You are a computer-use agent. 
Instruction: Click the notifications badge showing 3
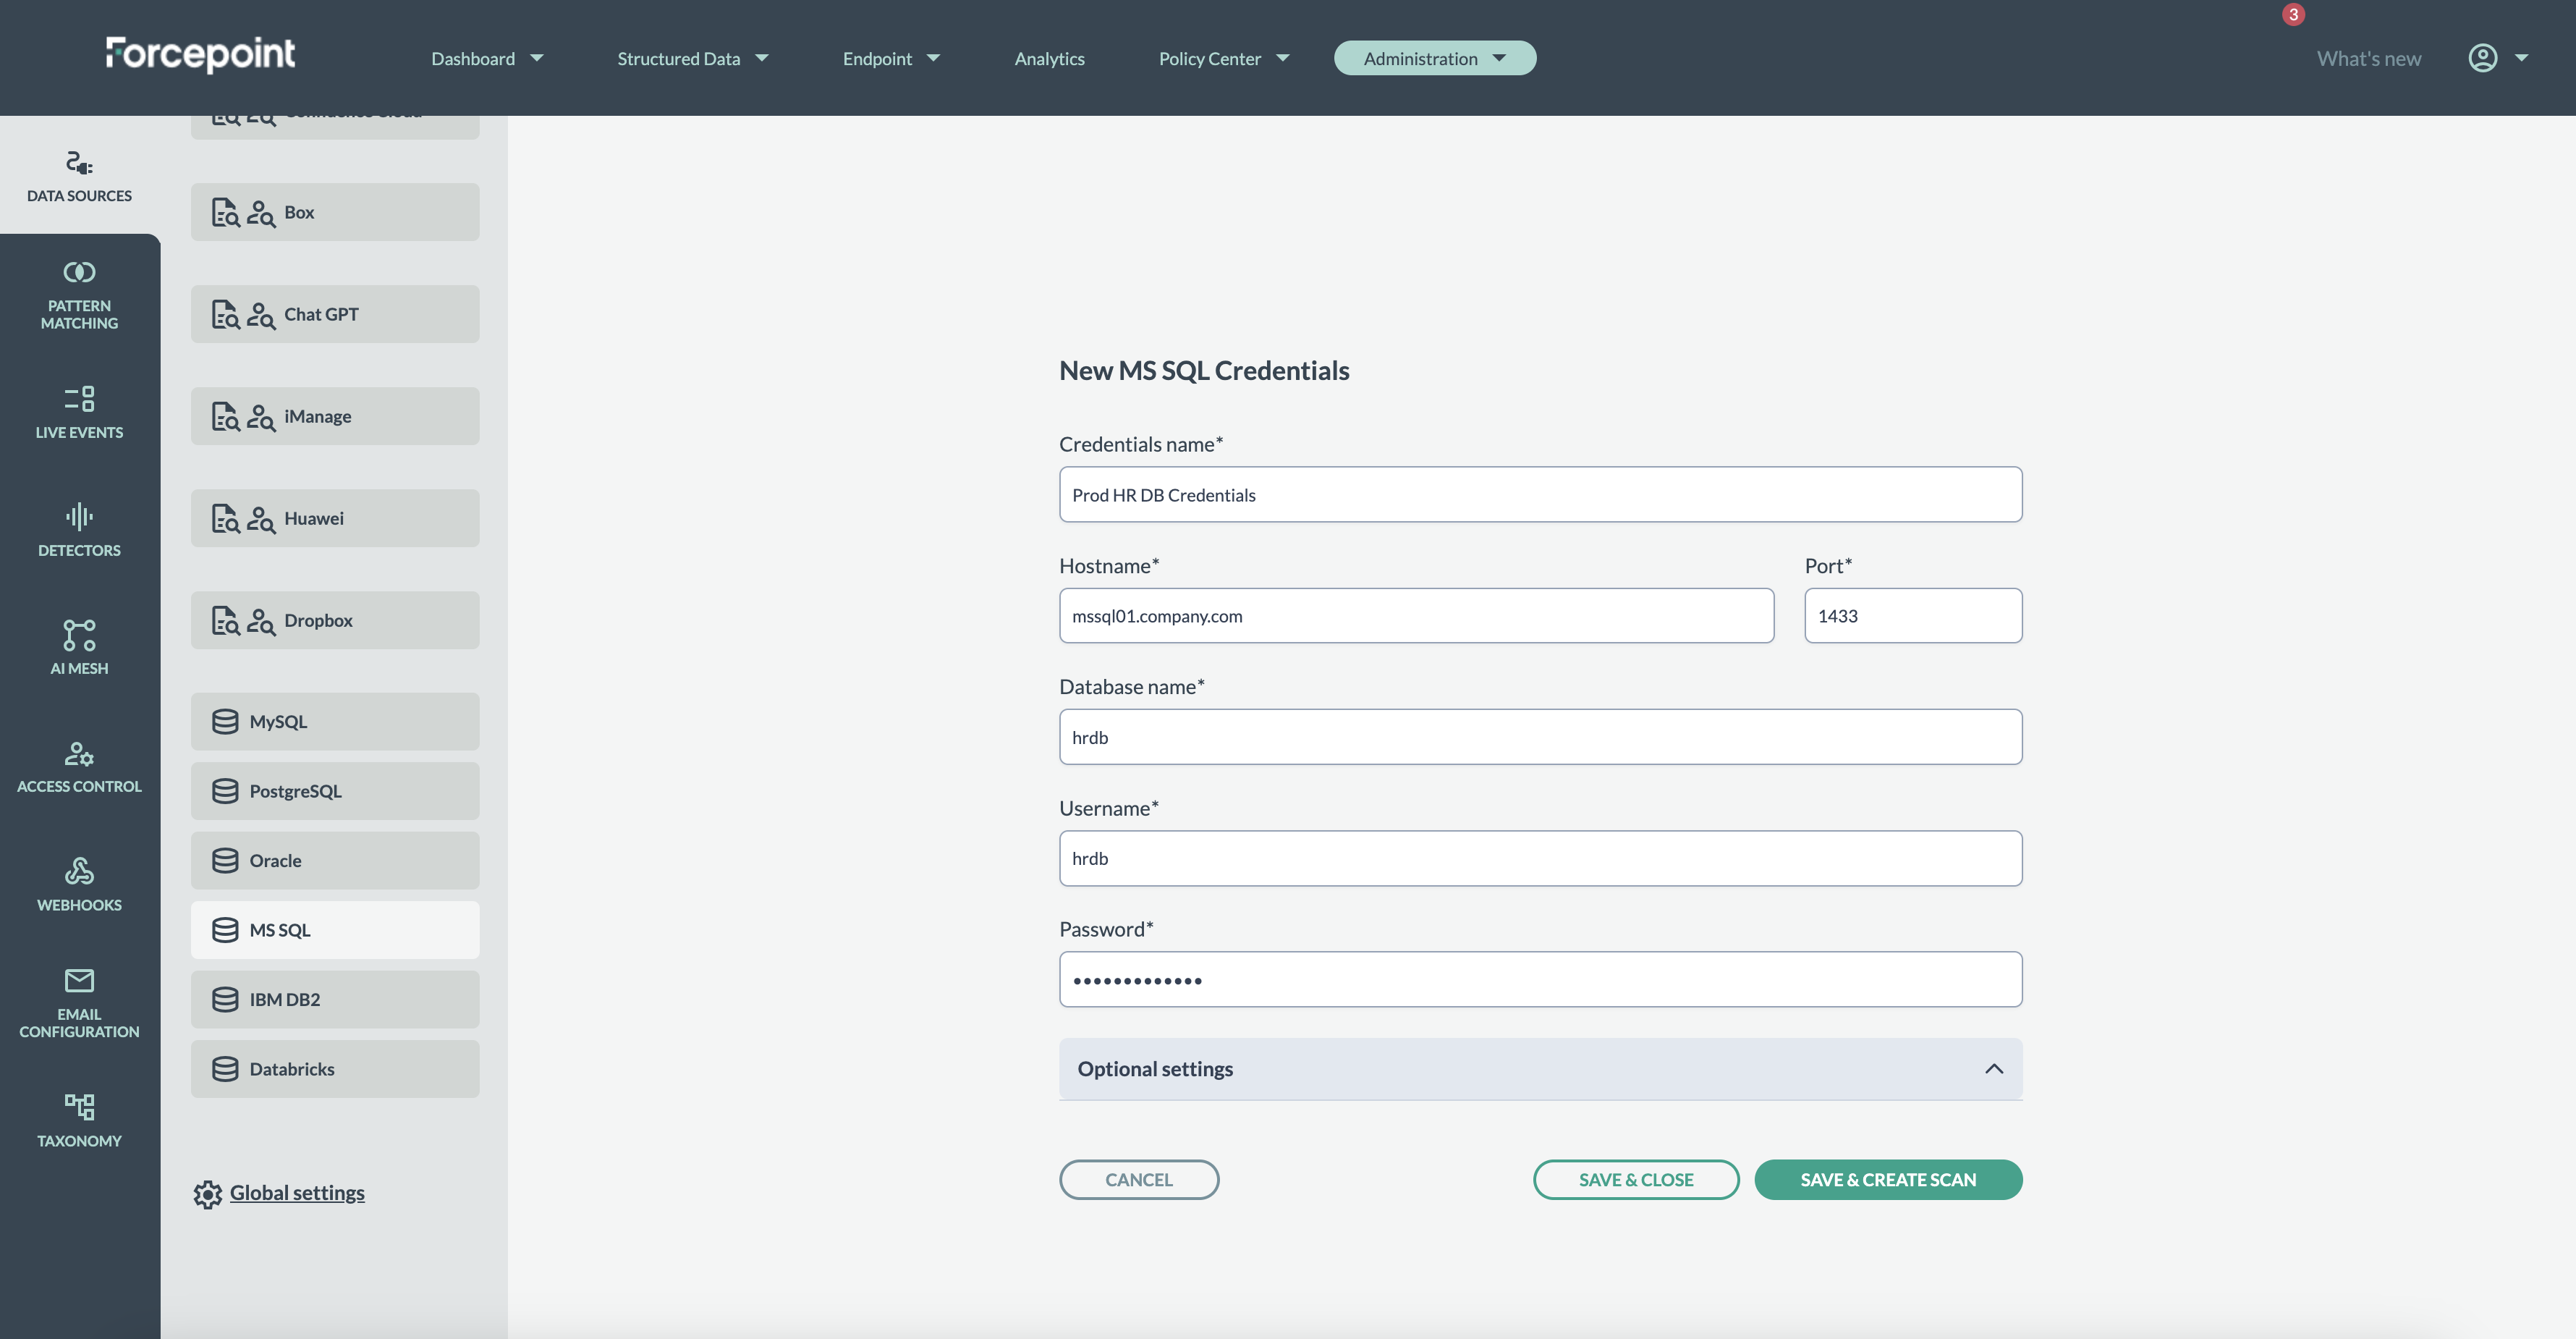[2293, 14]
